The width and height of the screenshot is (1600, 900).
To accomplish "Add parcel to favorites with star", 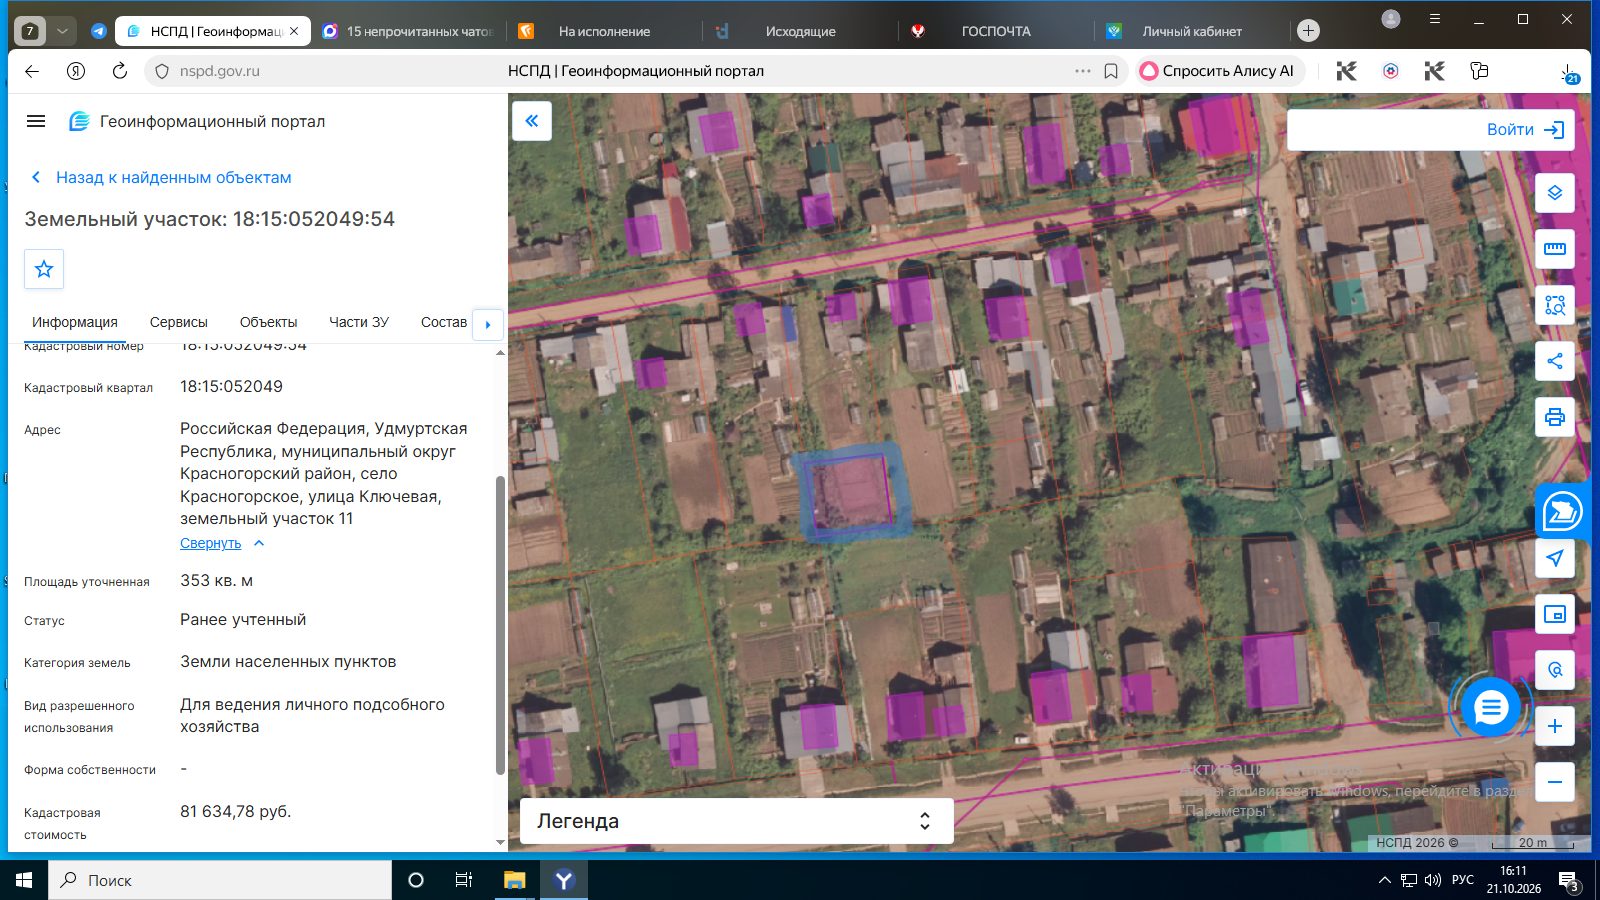I will [44, 269].
